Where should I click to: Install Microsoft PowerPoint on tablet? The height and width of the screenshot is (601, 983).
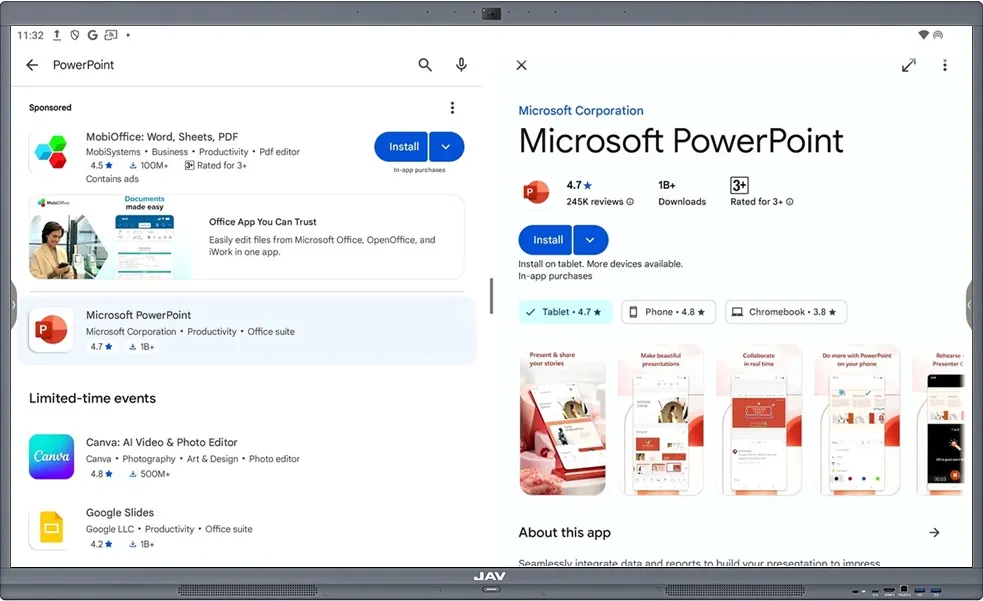(545, 240)
